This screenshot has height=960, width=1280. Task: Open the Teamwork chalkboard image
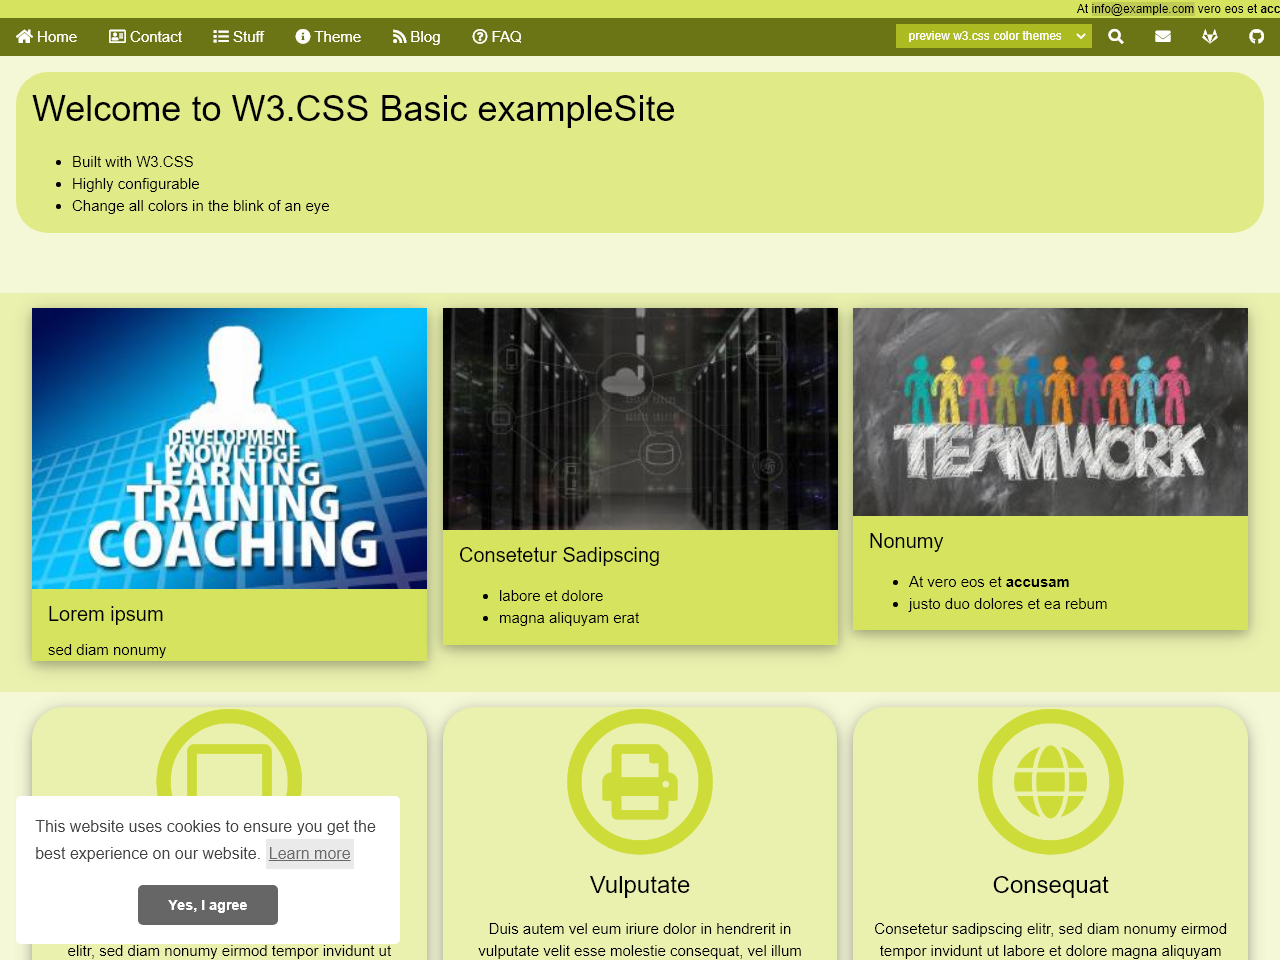(x=1050, y=412)
